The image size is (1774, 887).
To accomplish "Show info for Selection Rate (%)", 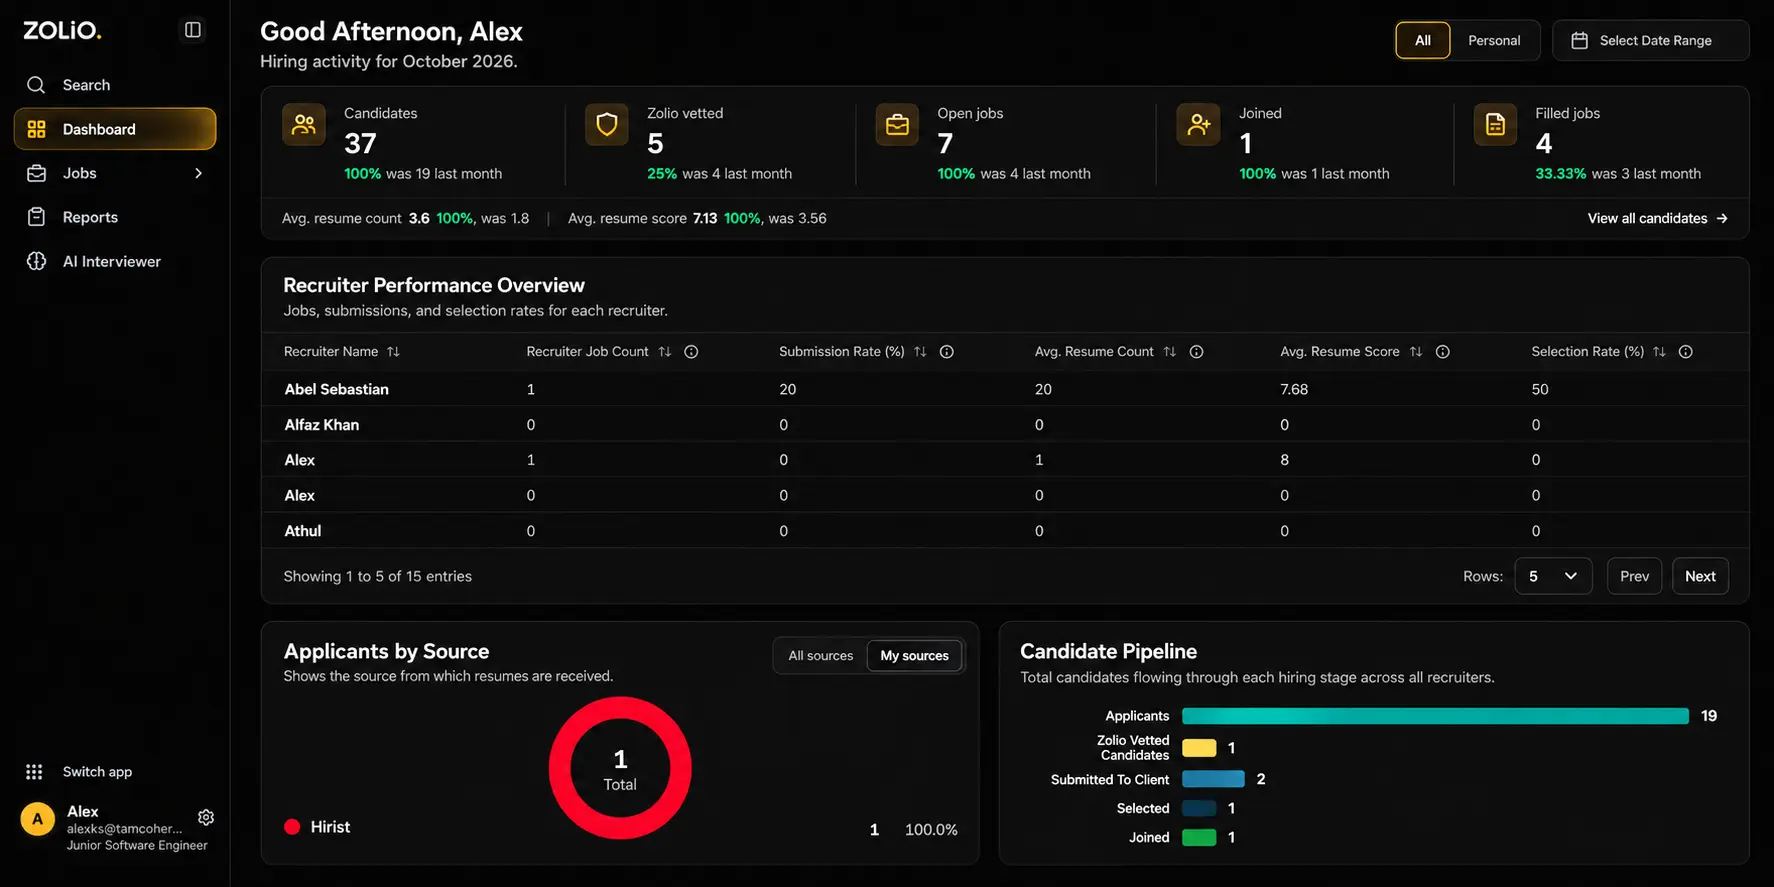I will pos(1685,352).
